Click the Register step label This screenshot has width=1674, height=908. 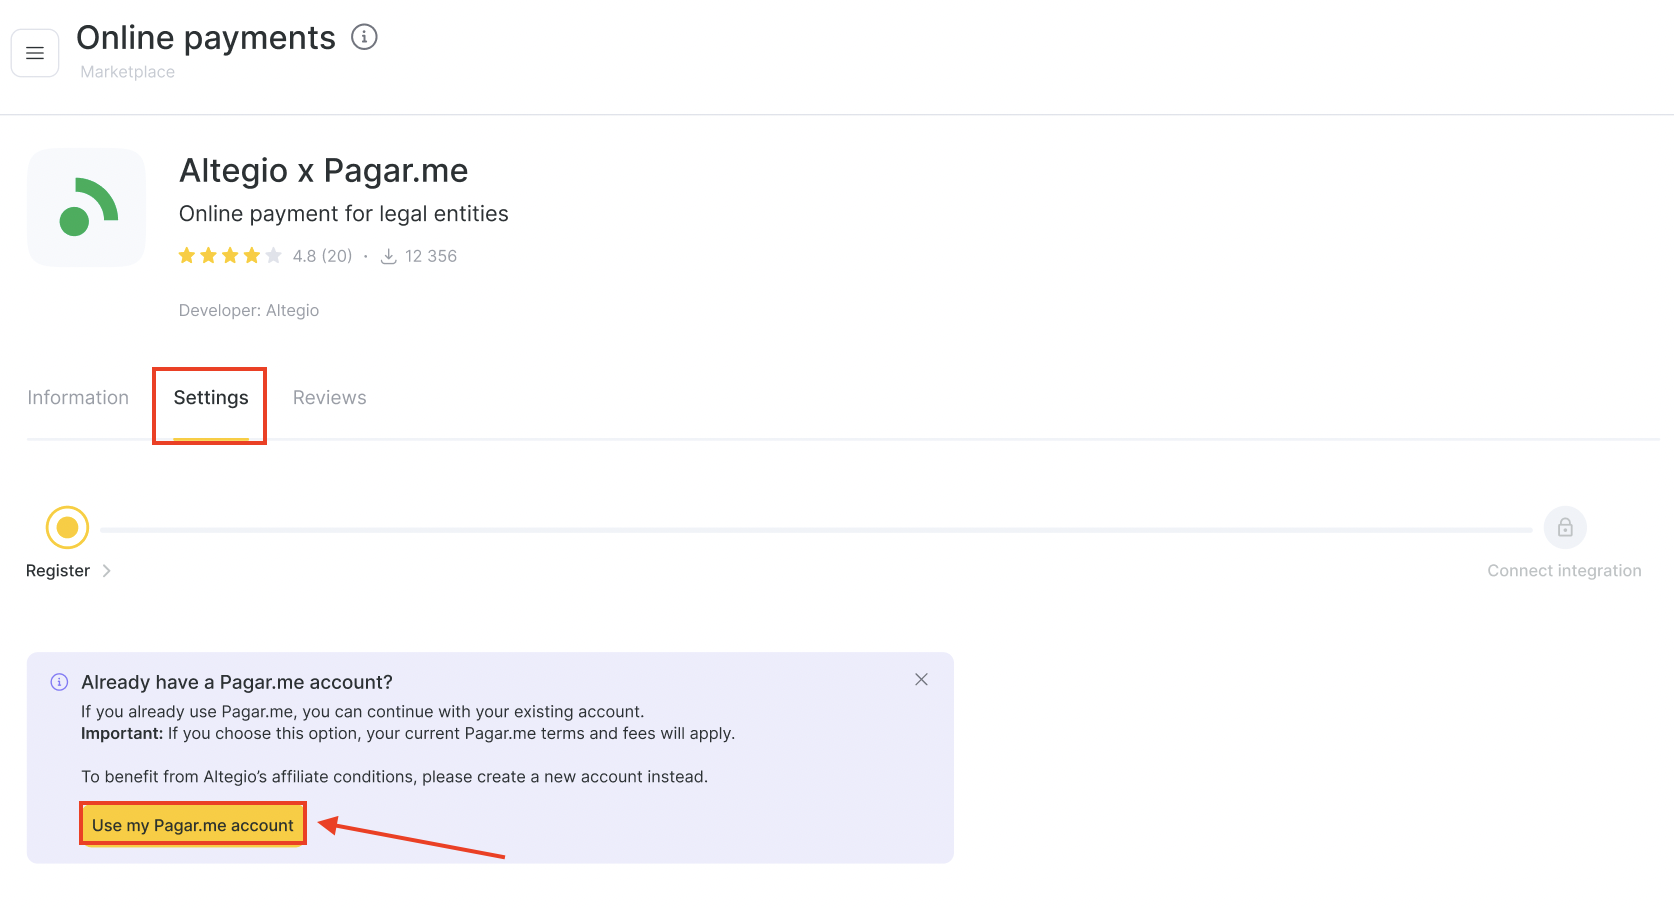click(58, 571)
